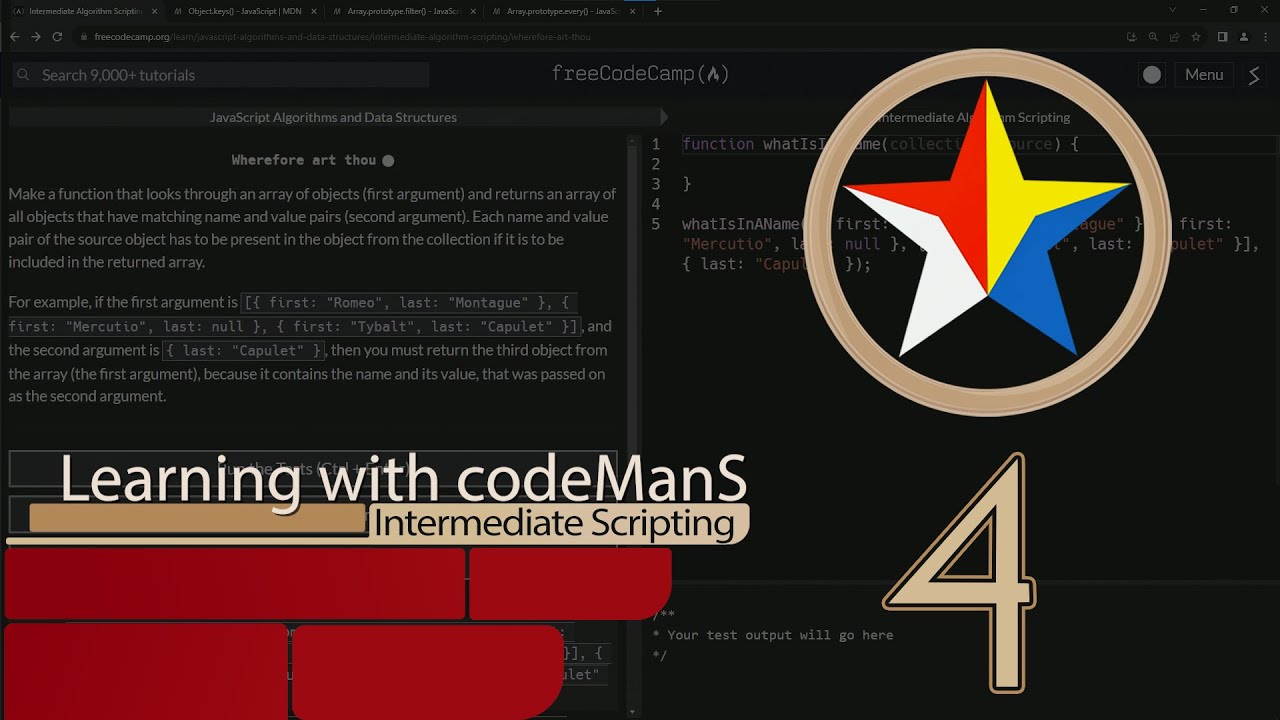Screen dimensions: 1280x720
Task: Share this page from address bar
Action: (1174, 37)
